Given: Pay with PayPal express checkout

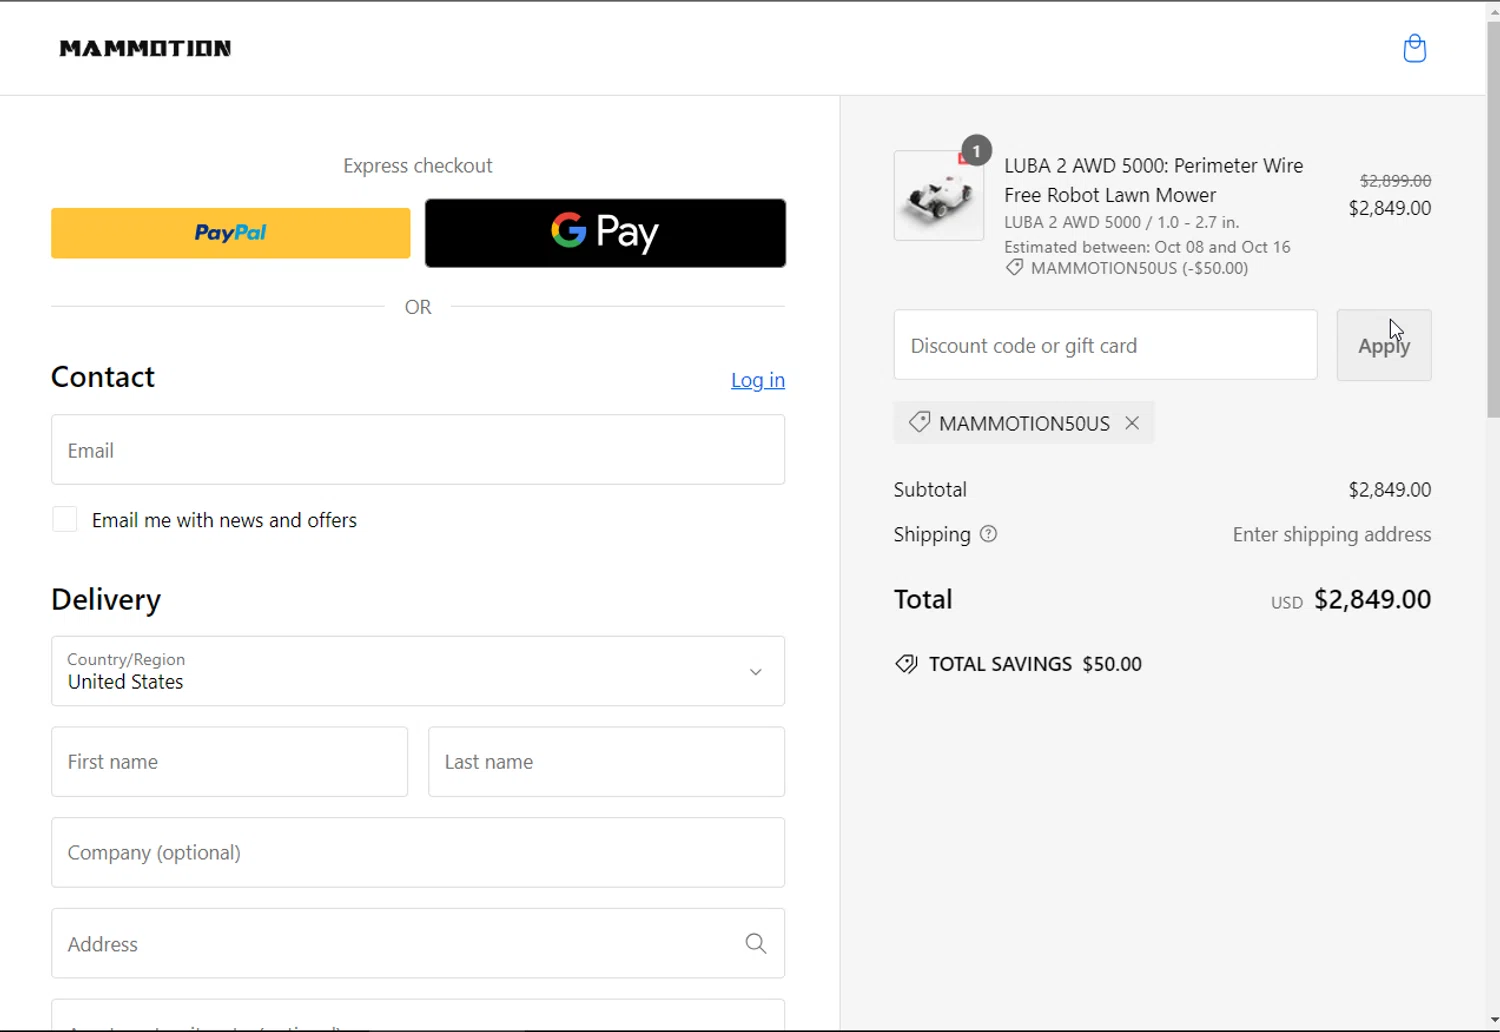Looking at the screenshot, I should tap(231, 233).
